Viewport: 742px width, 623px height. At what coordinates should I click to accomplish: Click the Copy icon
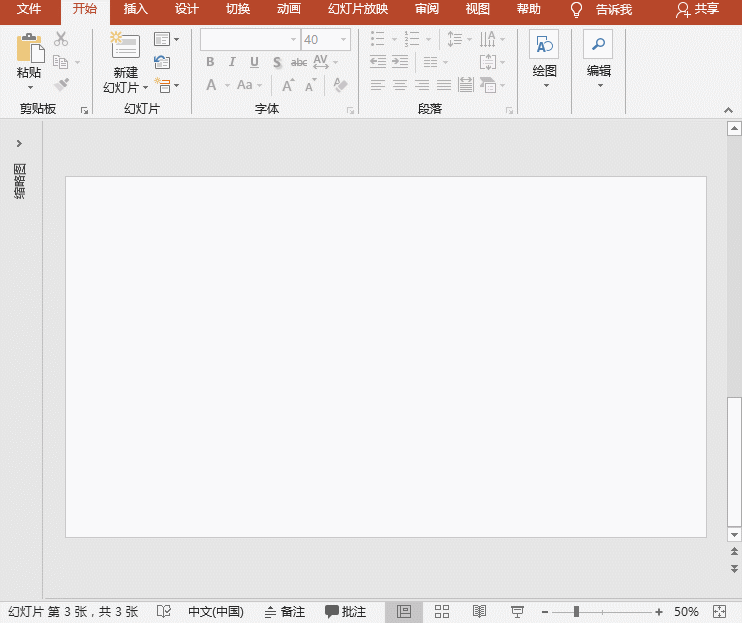coord(61,62)
